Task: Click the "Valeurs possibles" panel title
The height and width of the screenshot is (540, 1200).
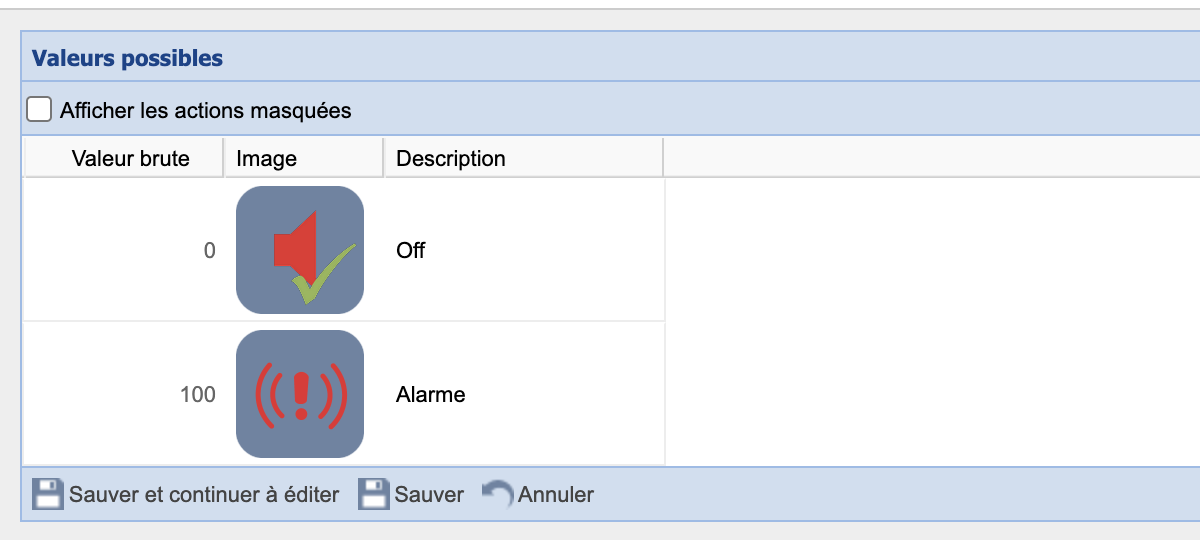Action: click(127, 59)
